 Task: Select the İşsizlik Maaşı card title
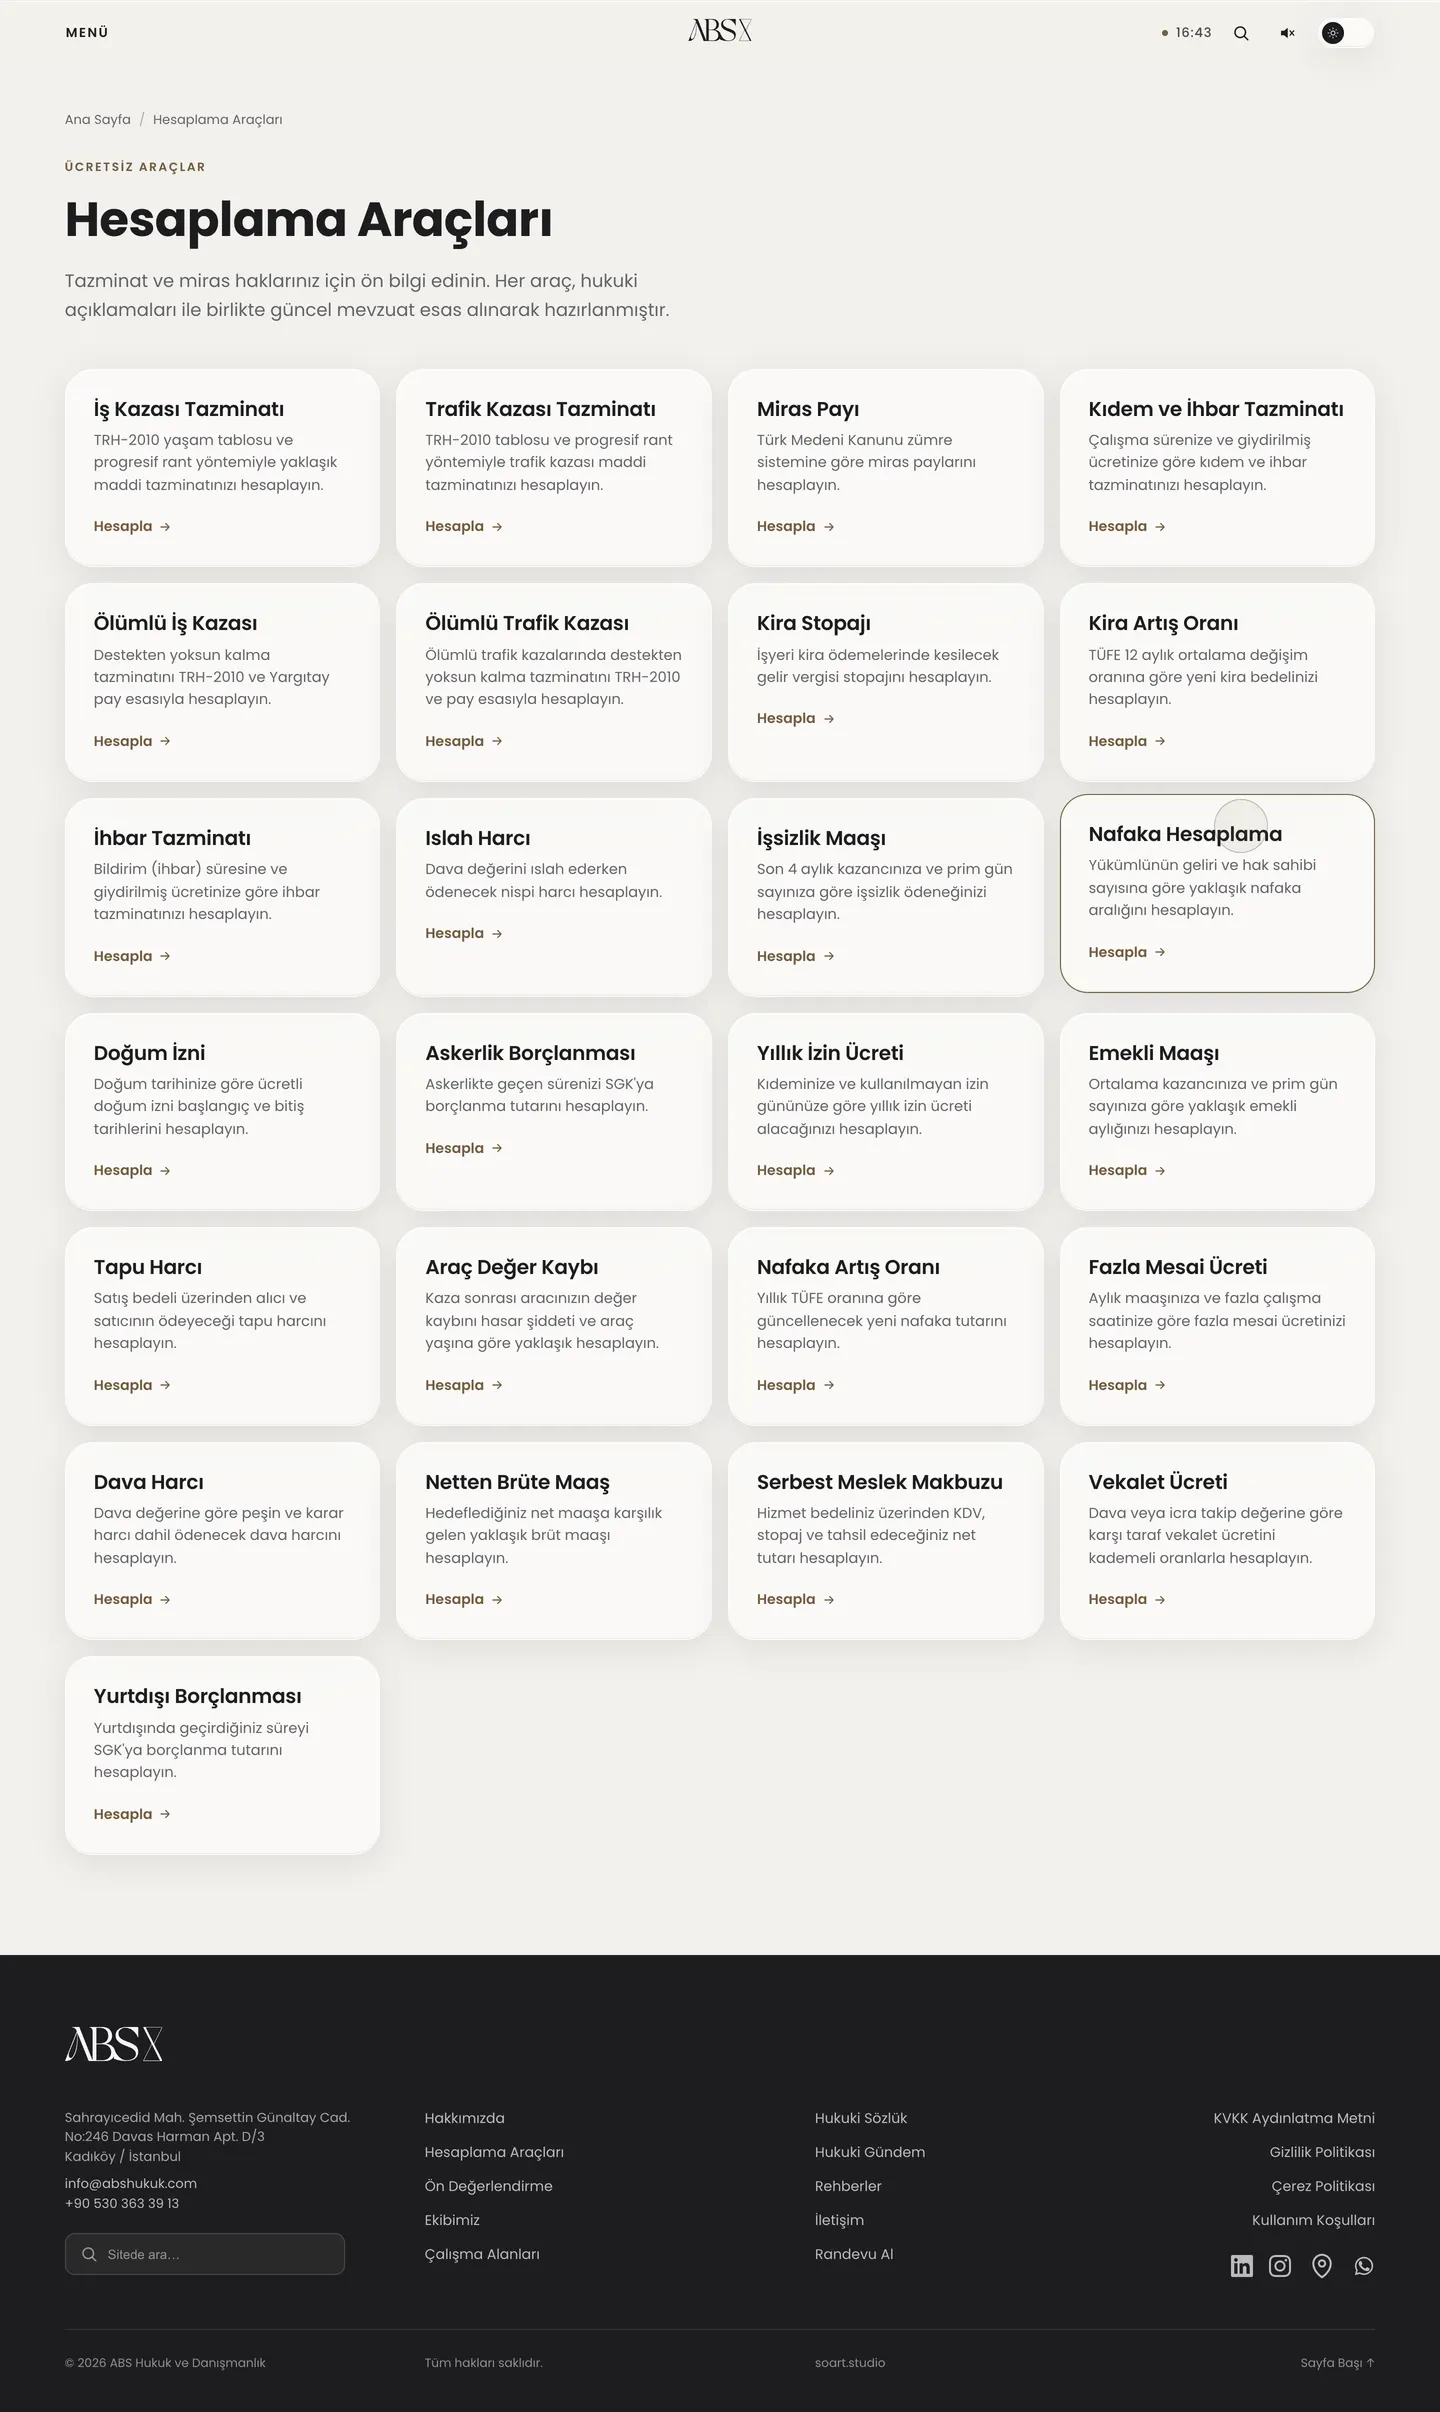tap(821, 839)
